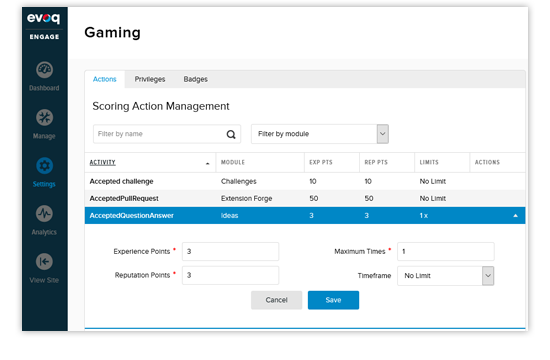Click the Challenges module cell
Image resolution: width=550 pixels, height=360 pixels.
tap(239, 181)
